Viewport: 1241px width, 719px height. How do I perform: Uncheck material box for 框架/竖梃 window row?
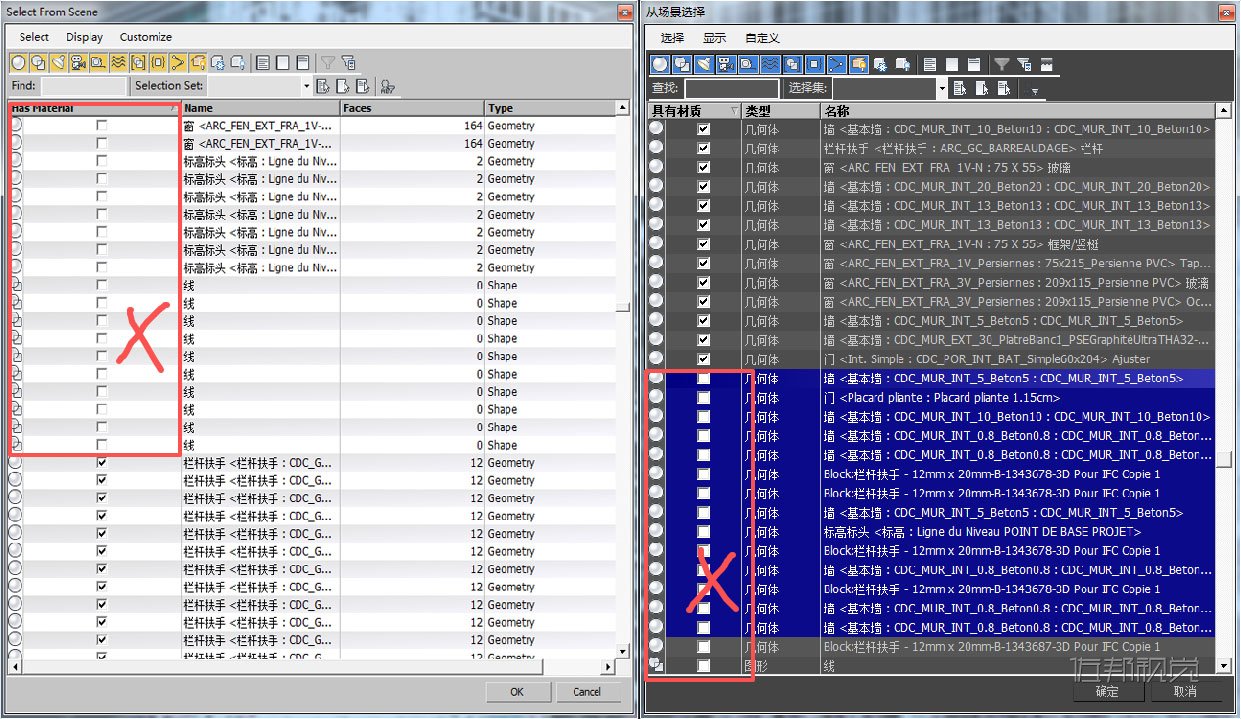(704, 244)
